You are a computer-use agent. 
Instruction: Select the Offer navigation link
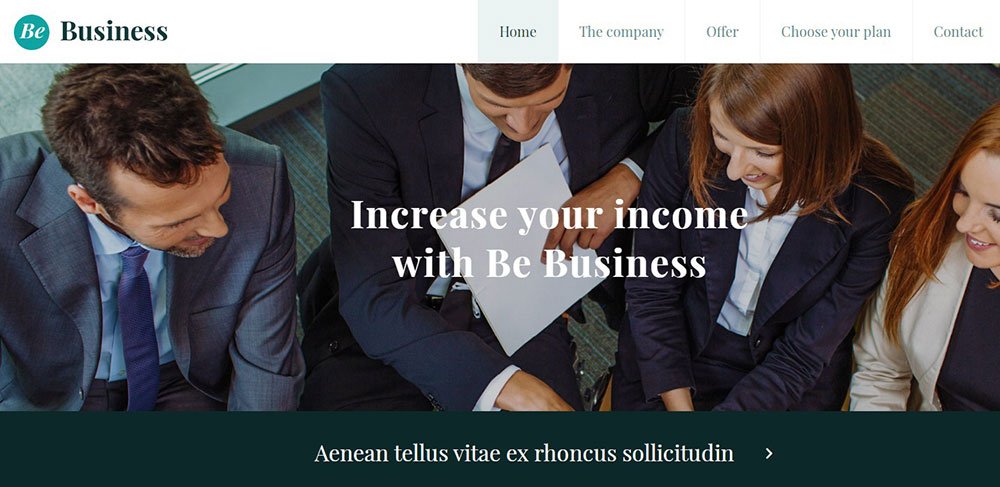point(722,31)
